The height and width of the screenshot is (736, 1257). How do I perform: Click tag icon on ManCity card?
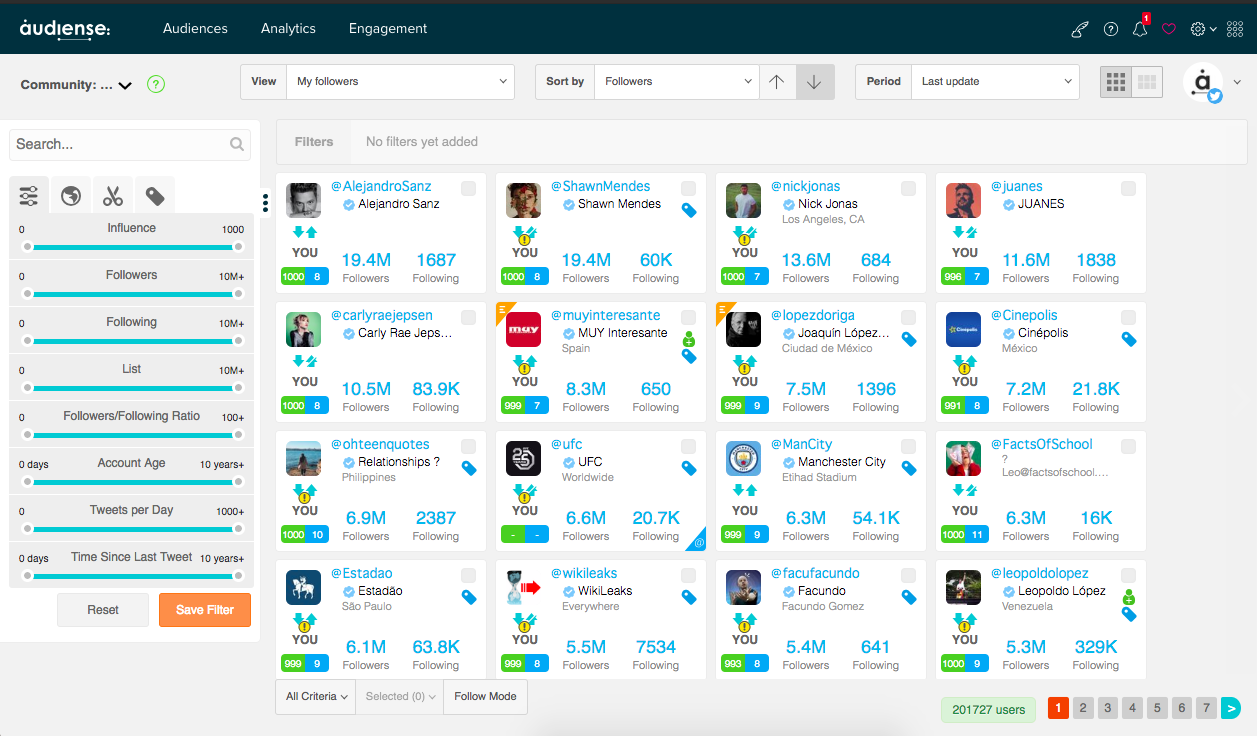(909, 468)
